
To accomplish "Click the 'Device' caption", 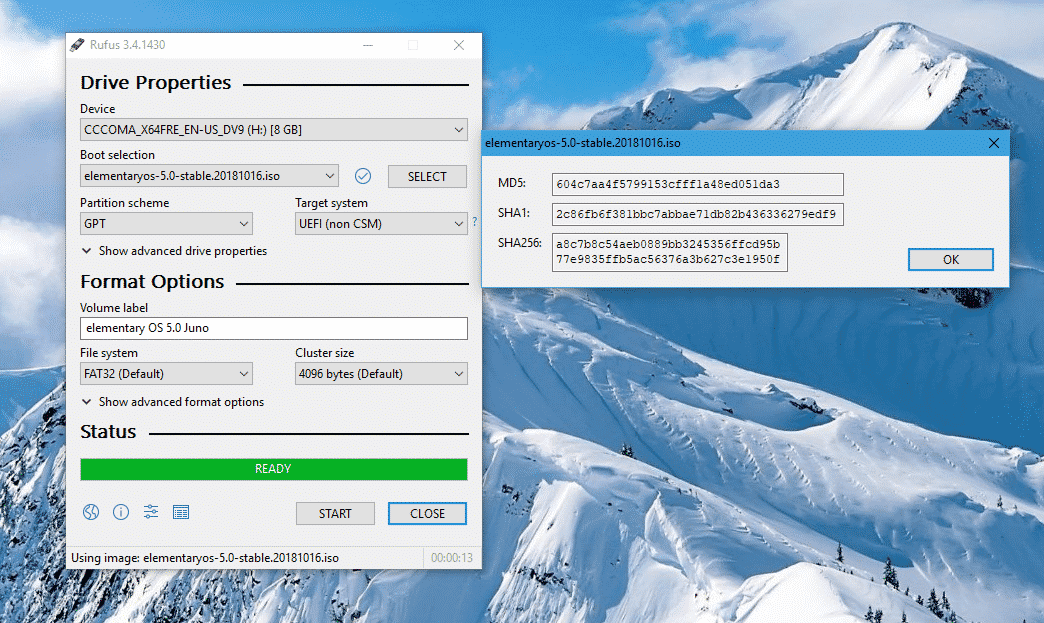I will 98,108.
